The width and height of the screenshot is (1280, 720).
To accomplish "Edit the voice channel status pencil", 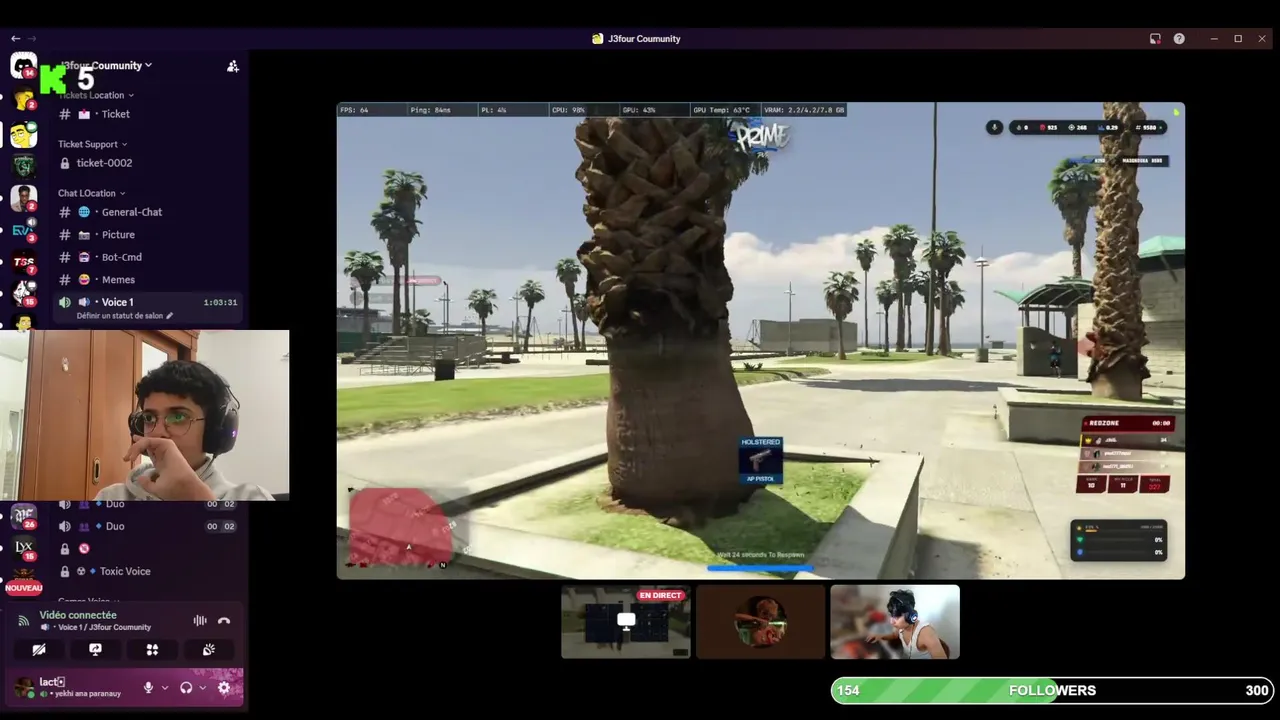I will 169,316.
